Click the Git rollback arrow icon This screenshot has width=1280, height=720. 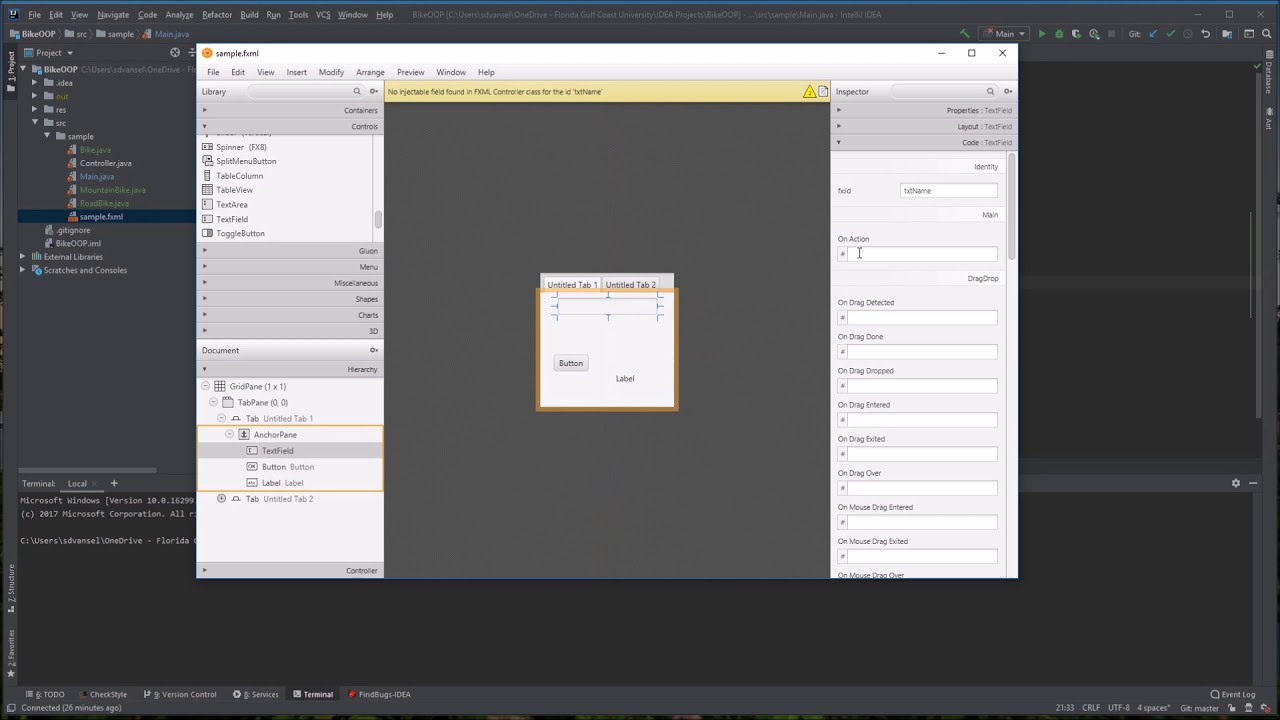[x=1205, y=34]
